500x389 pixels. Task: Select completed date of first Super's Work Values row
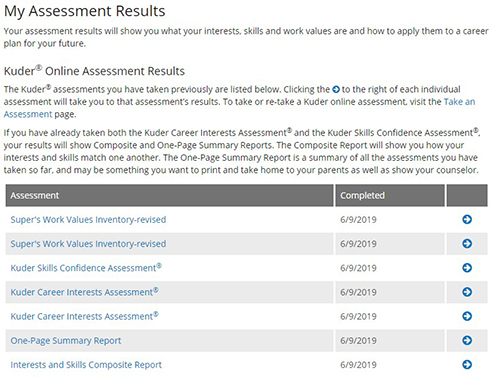click(x=358, y=220)
